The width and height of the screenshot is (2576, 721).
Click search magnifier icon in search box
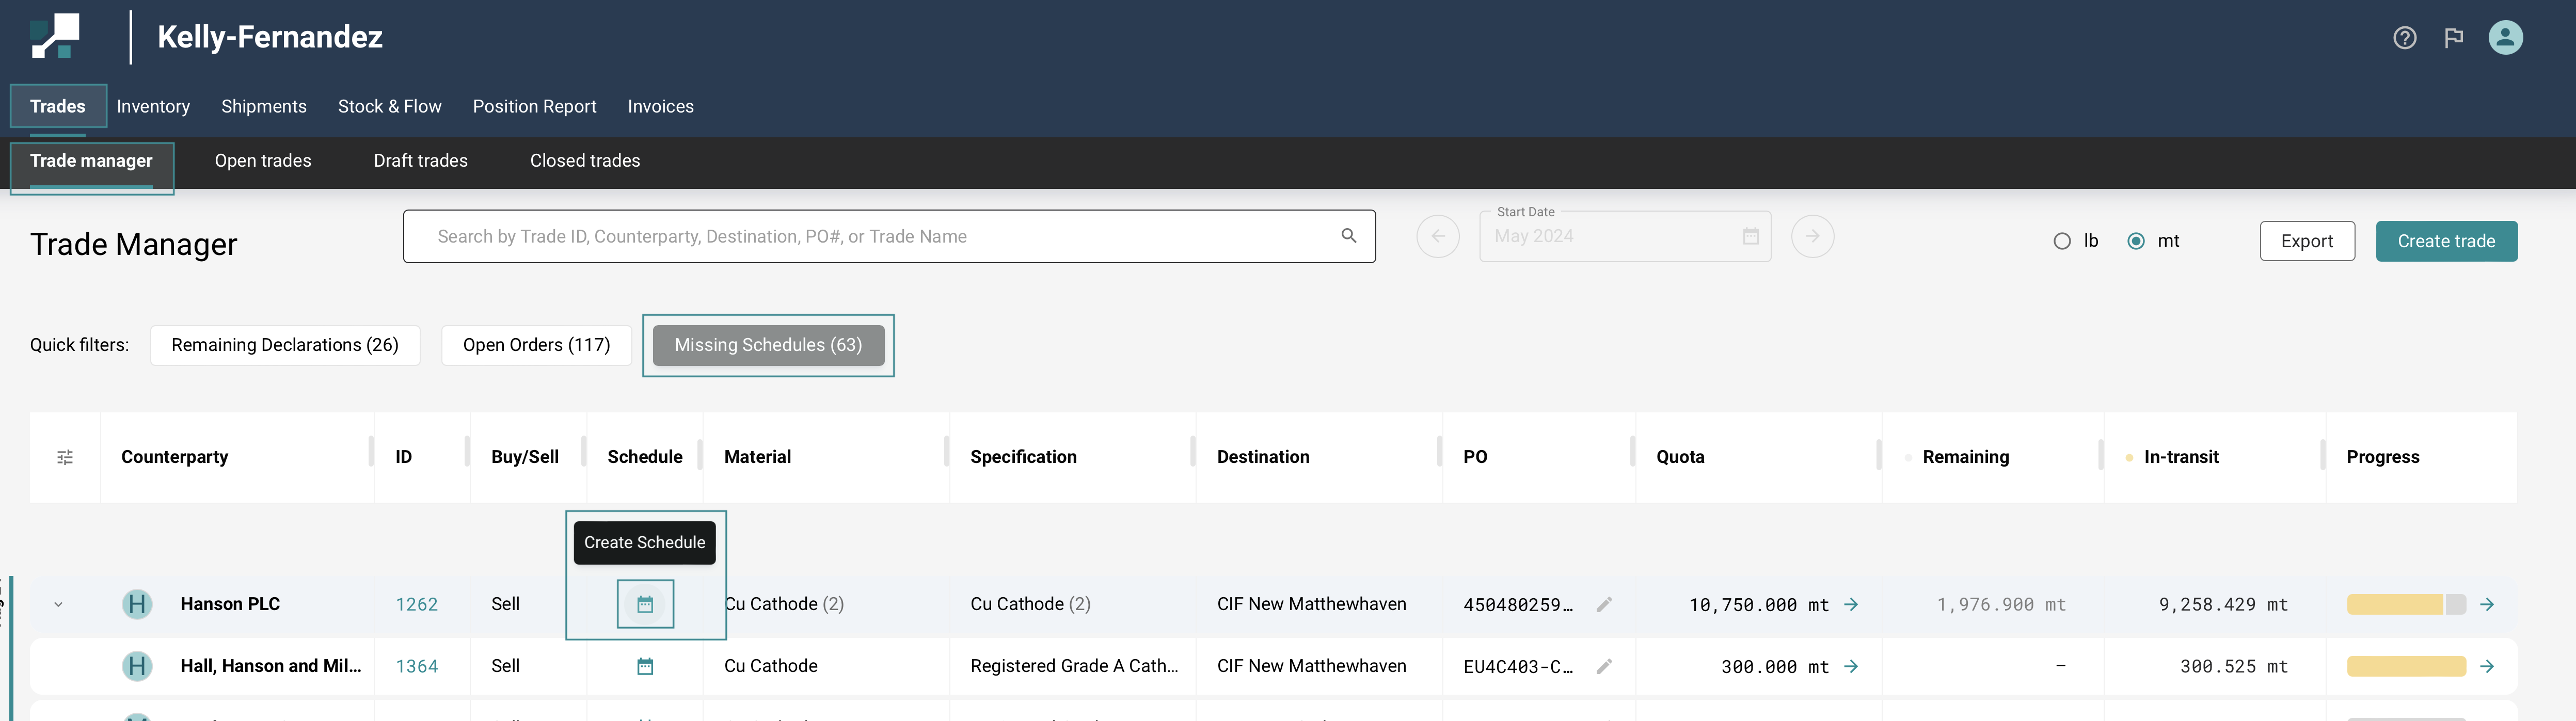1348,236
